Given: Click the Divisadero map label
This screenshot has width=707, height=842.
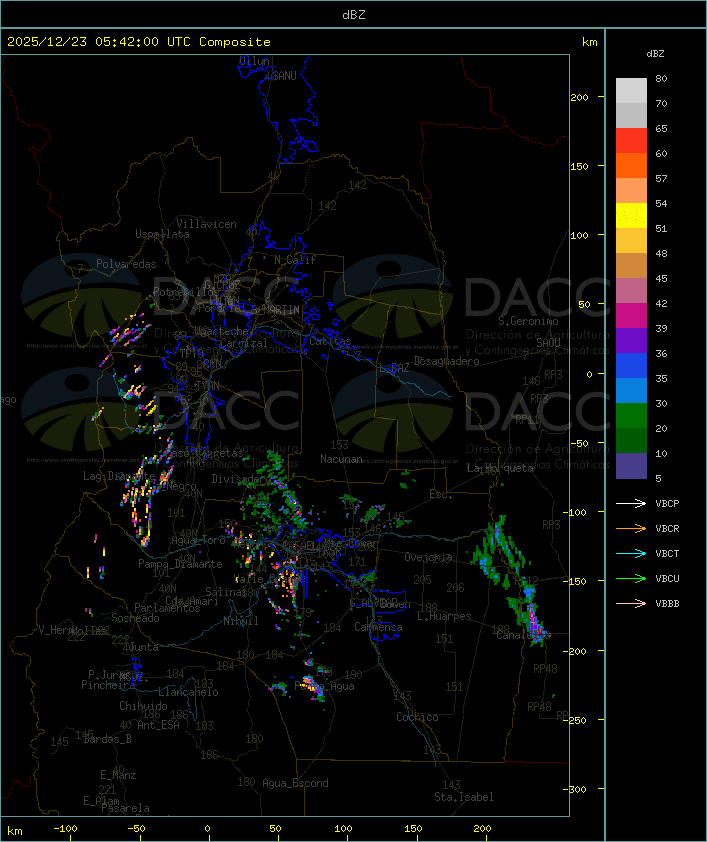Looking at the screenshot, I should 242,478.
